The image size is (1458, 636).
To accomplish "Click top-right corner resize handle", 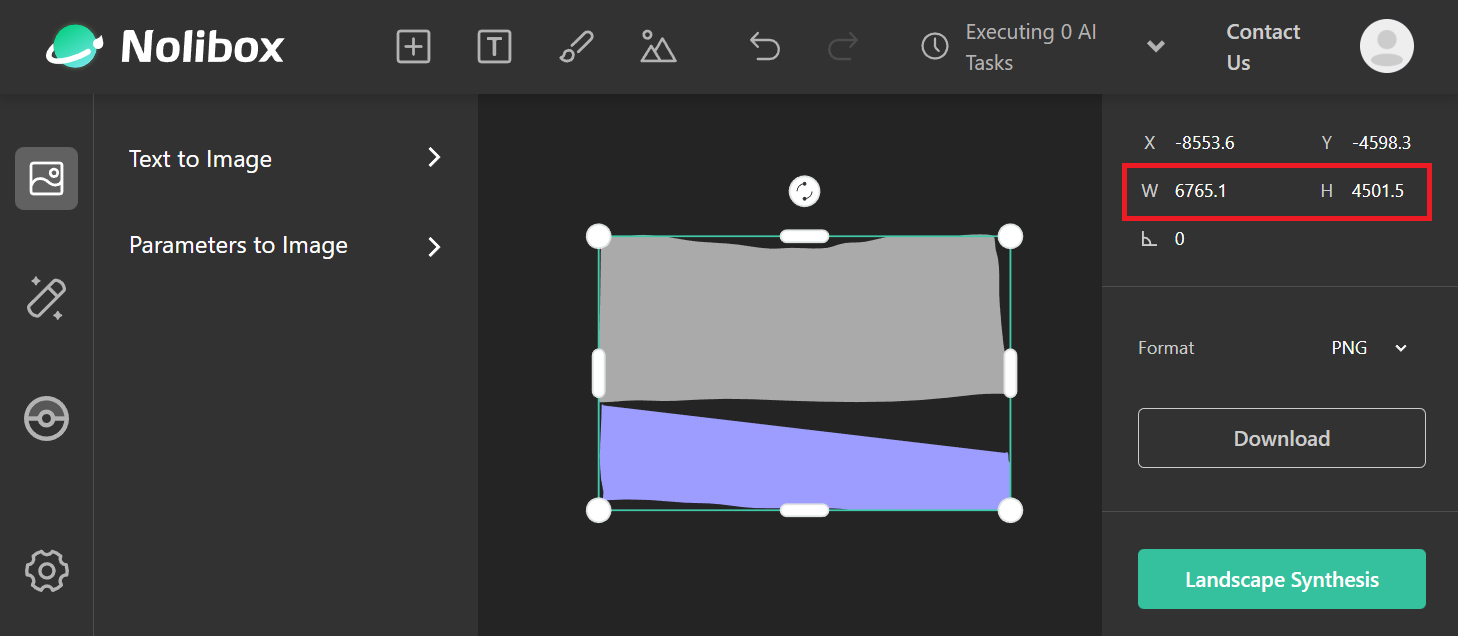I will point(1010,236).
